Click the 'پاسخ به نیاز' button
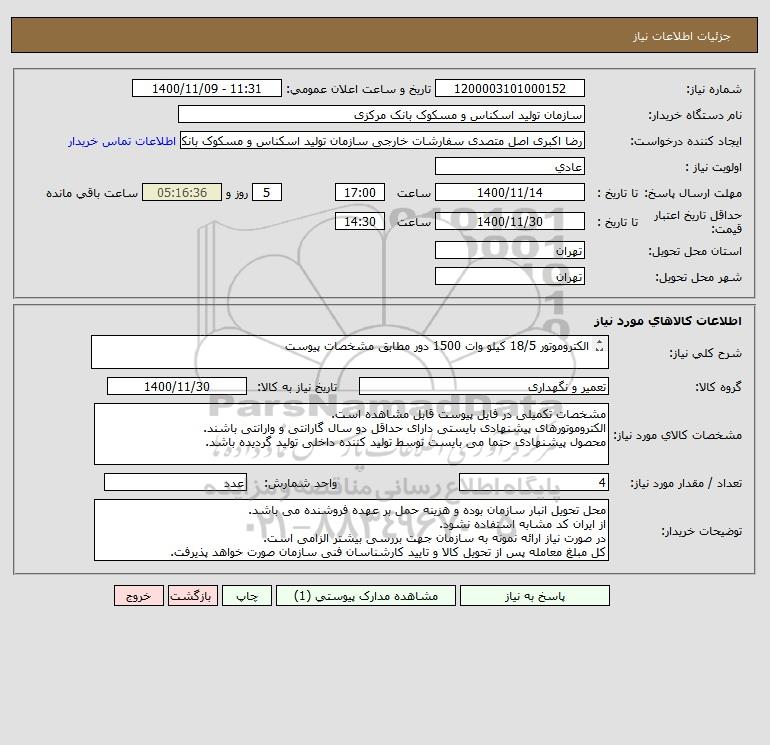 (x=535, y=596)
